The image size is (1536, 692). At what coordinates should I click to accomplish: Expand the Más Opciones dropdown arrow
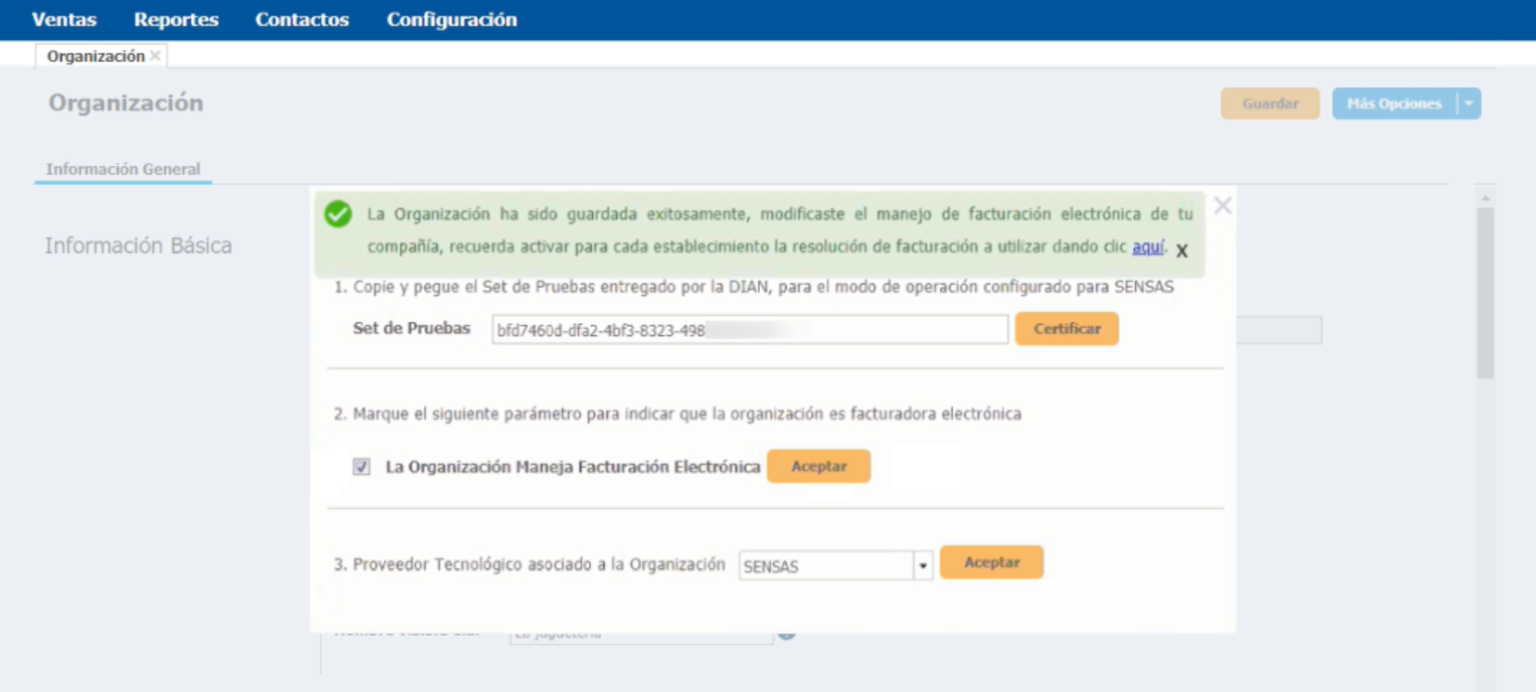pos(1468,104)
